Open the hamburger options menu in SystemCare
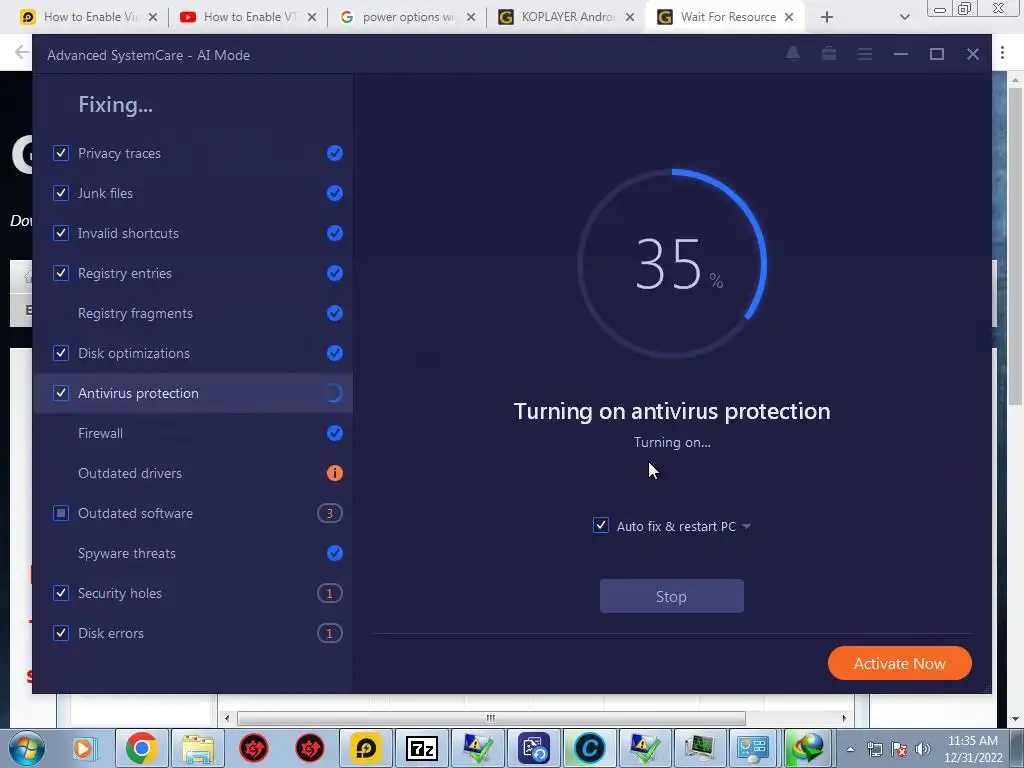 [865, 54]
